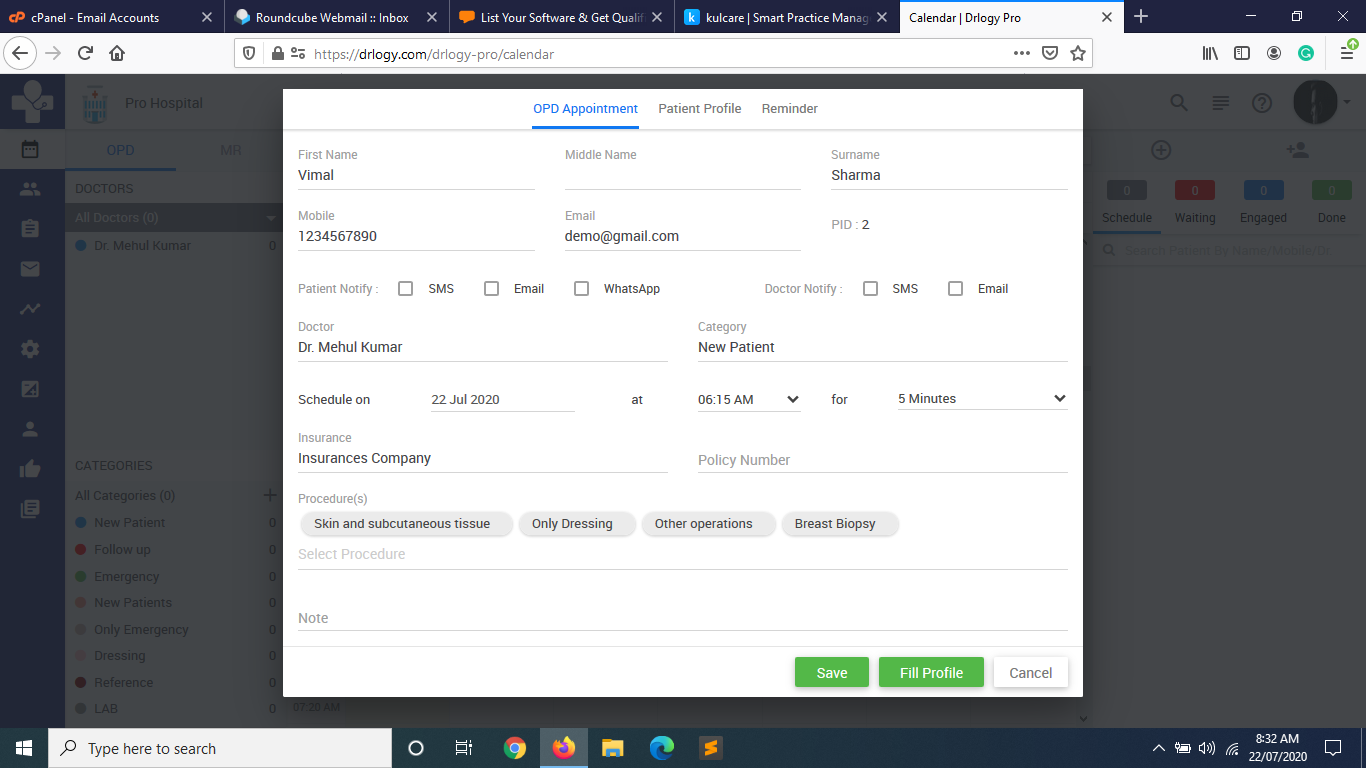
Task: Expand the profile avatar dropdown arrow
Action: pos(1345,102)
